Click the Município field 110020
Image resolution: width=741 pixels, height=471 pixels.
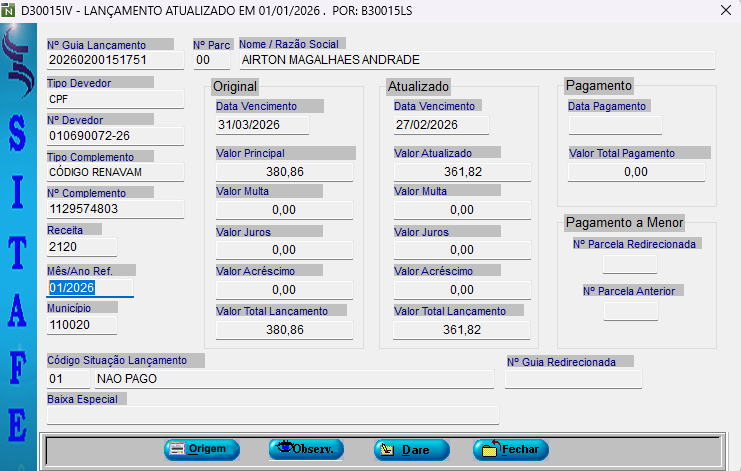pyautogui.click(x=81, y=325)
